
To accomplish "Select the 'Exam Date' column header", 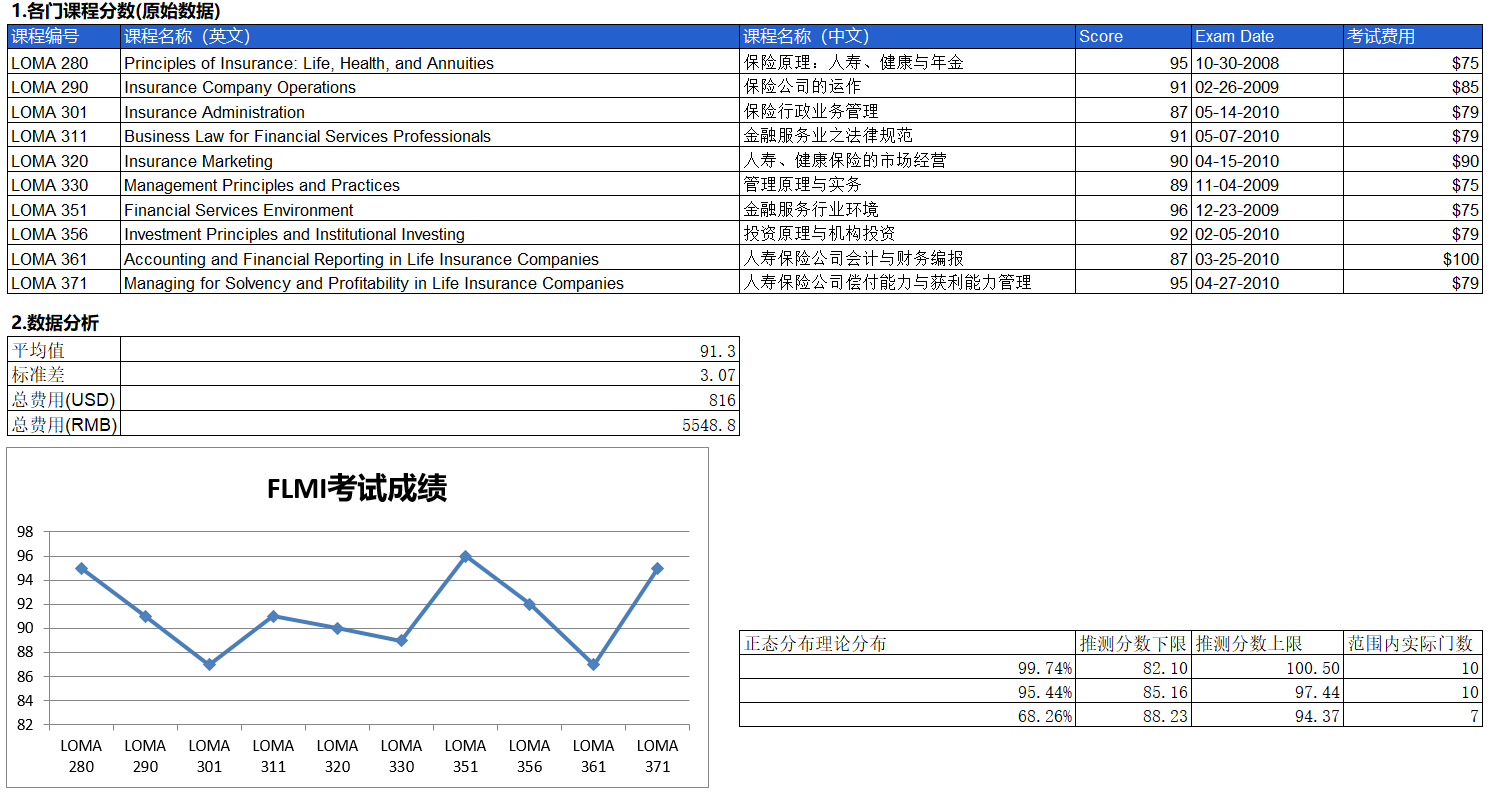I will [x=1267, y=37].
